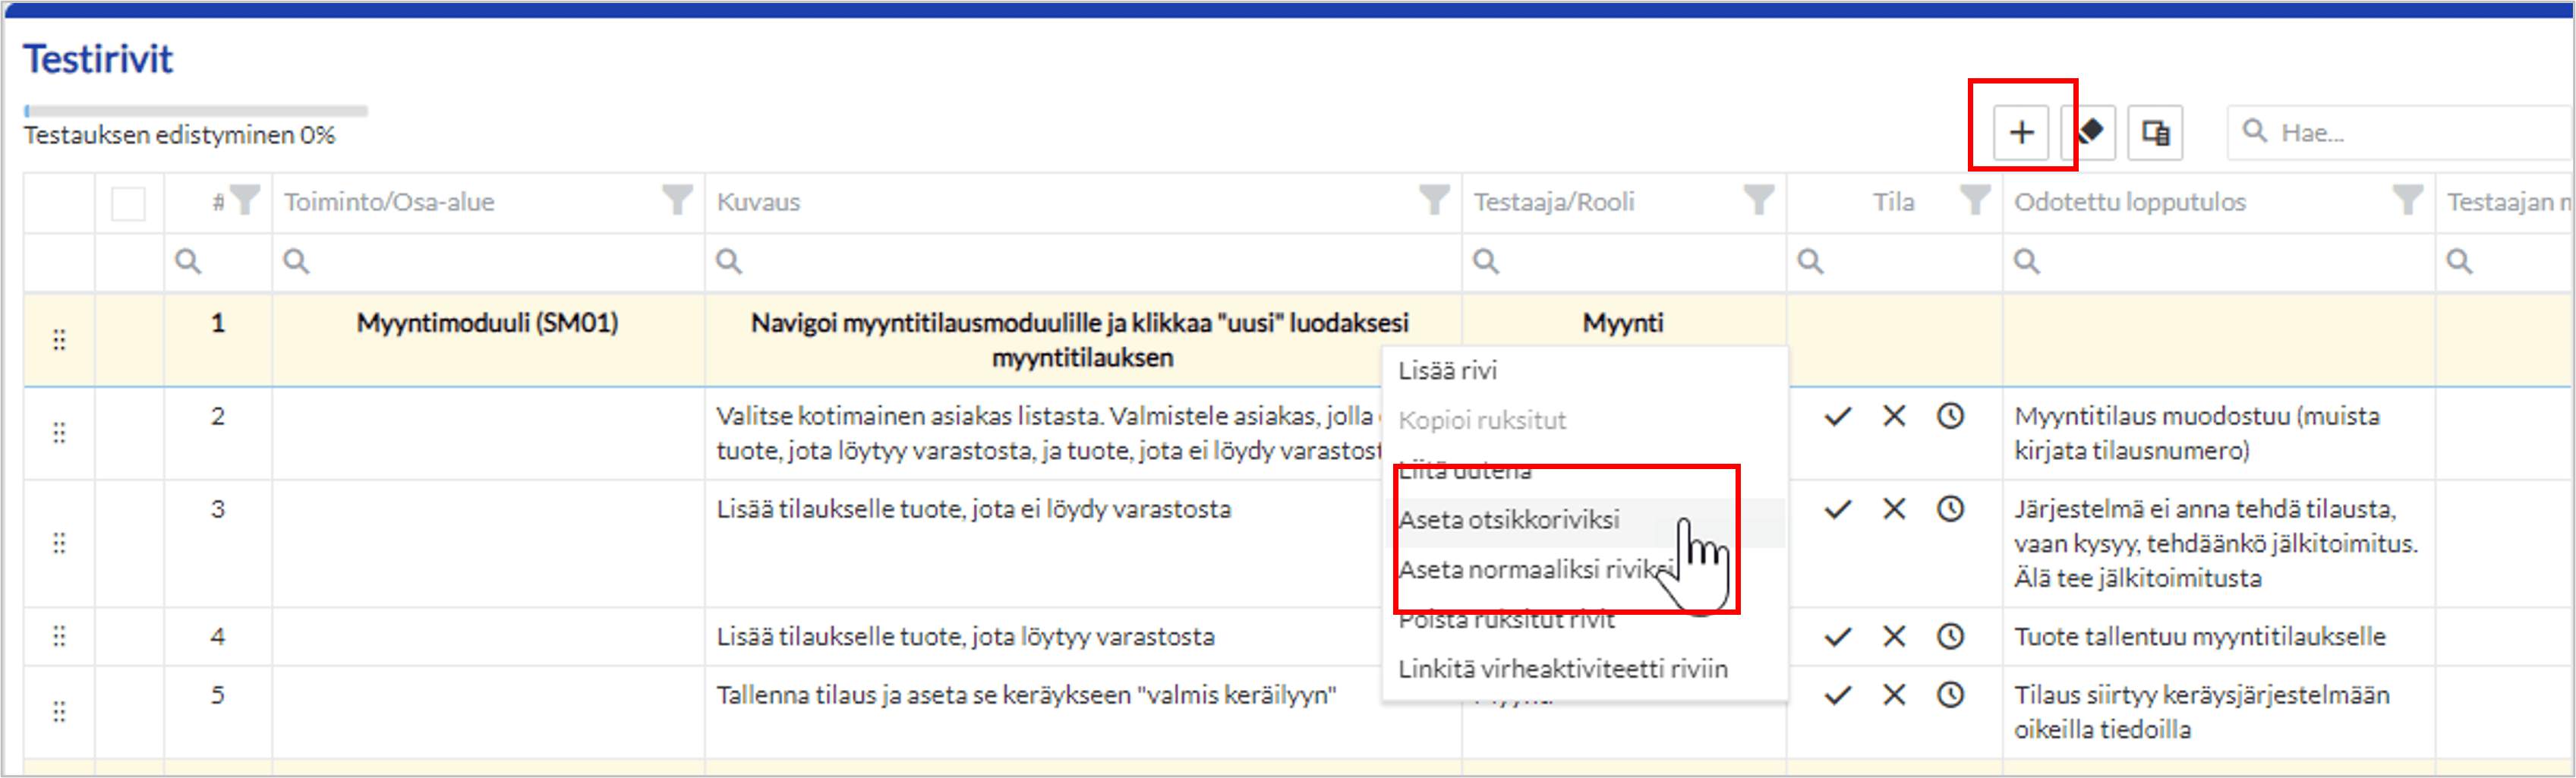This screenshot has height=778, width=2576.
Task: Open filter for Toiminto/Osa-alue column
Action: [678, 200]
